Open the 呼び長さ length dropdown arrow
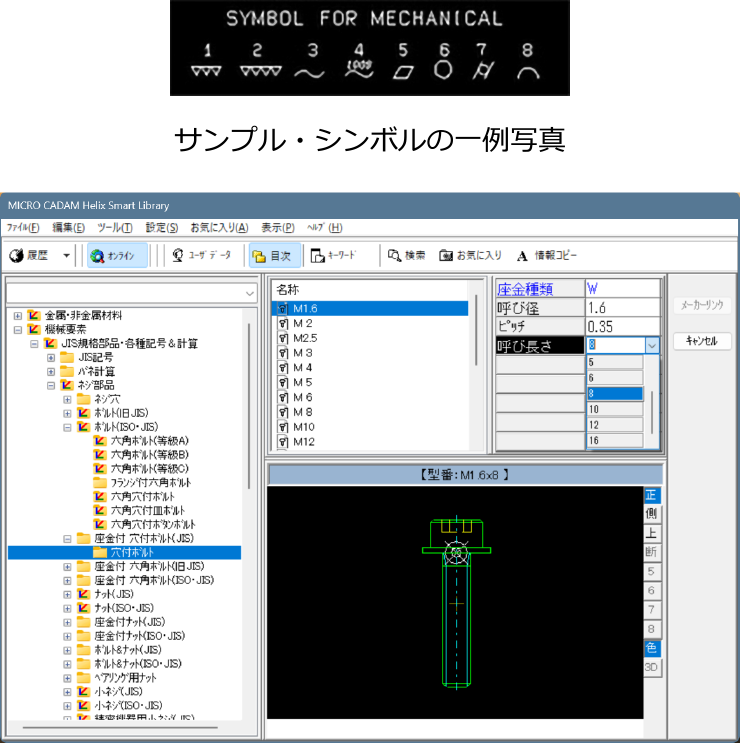740x743 pixels. (x=652, y=345)
